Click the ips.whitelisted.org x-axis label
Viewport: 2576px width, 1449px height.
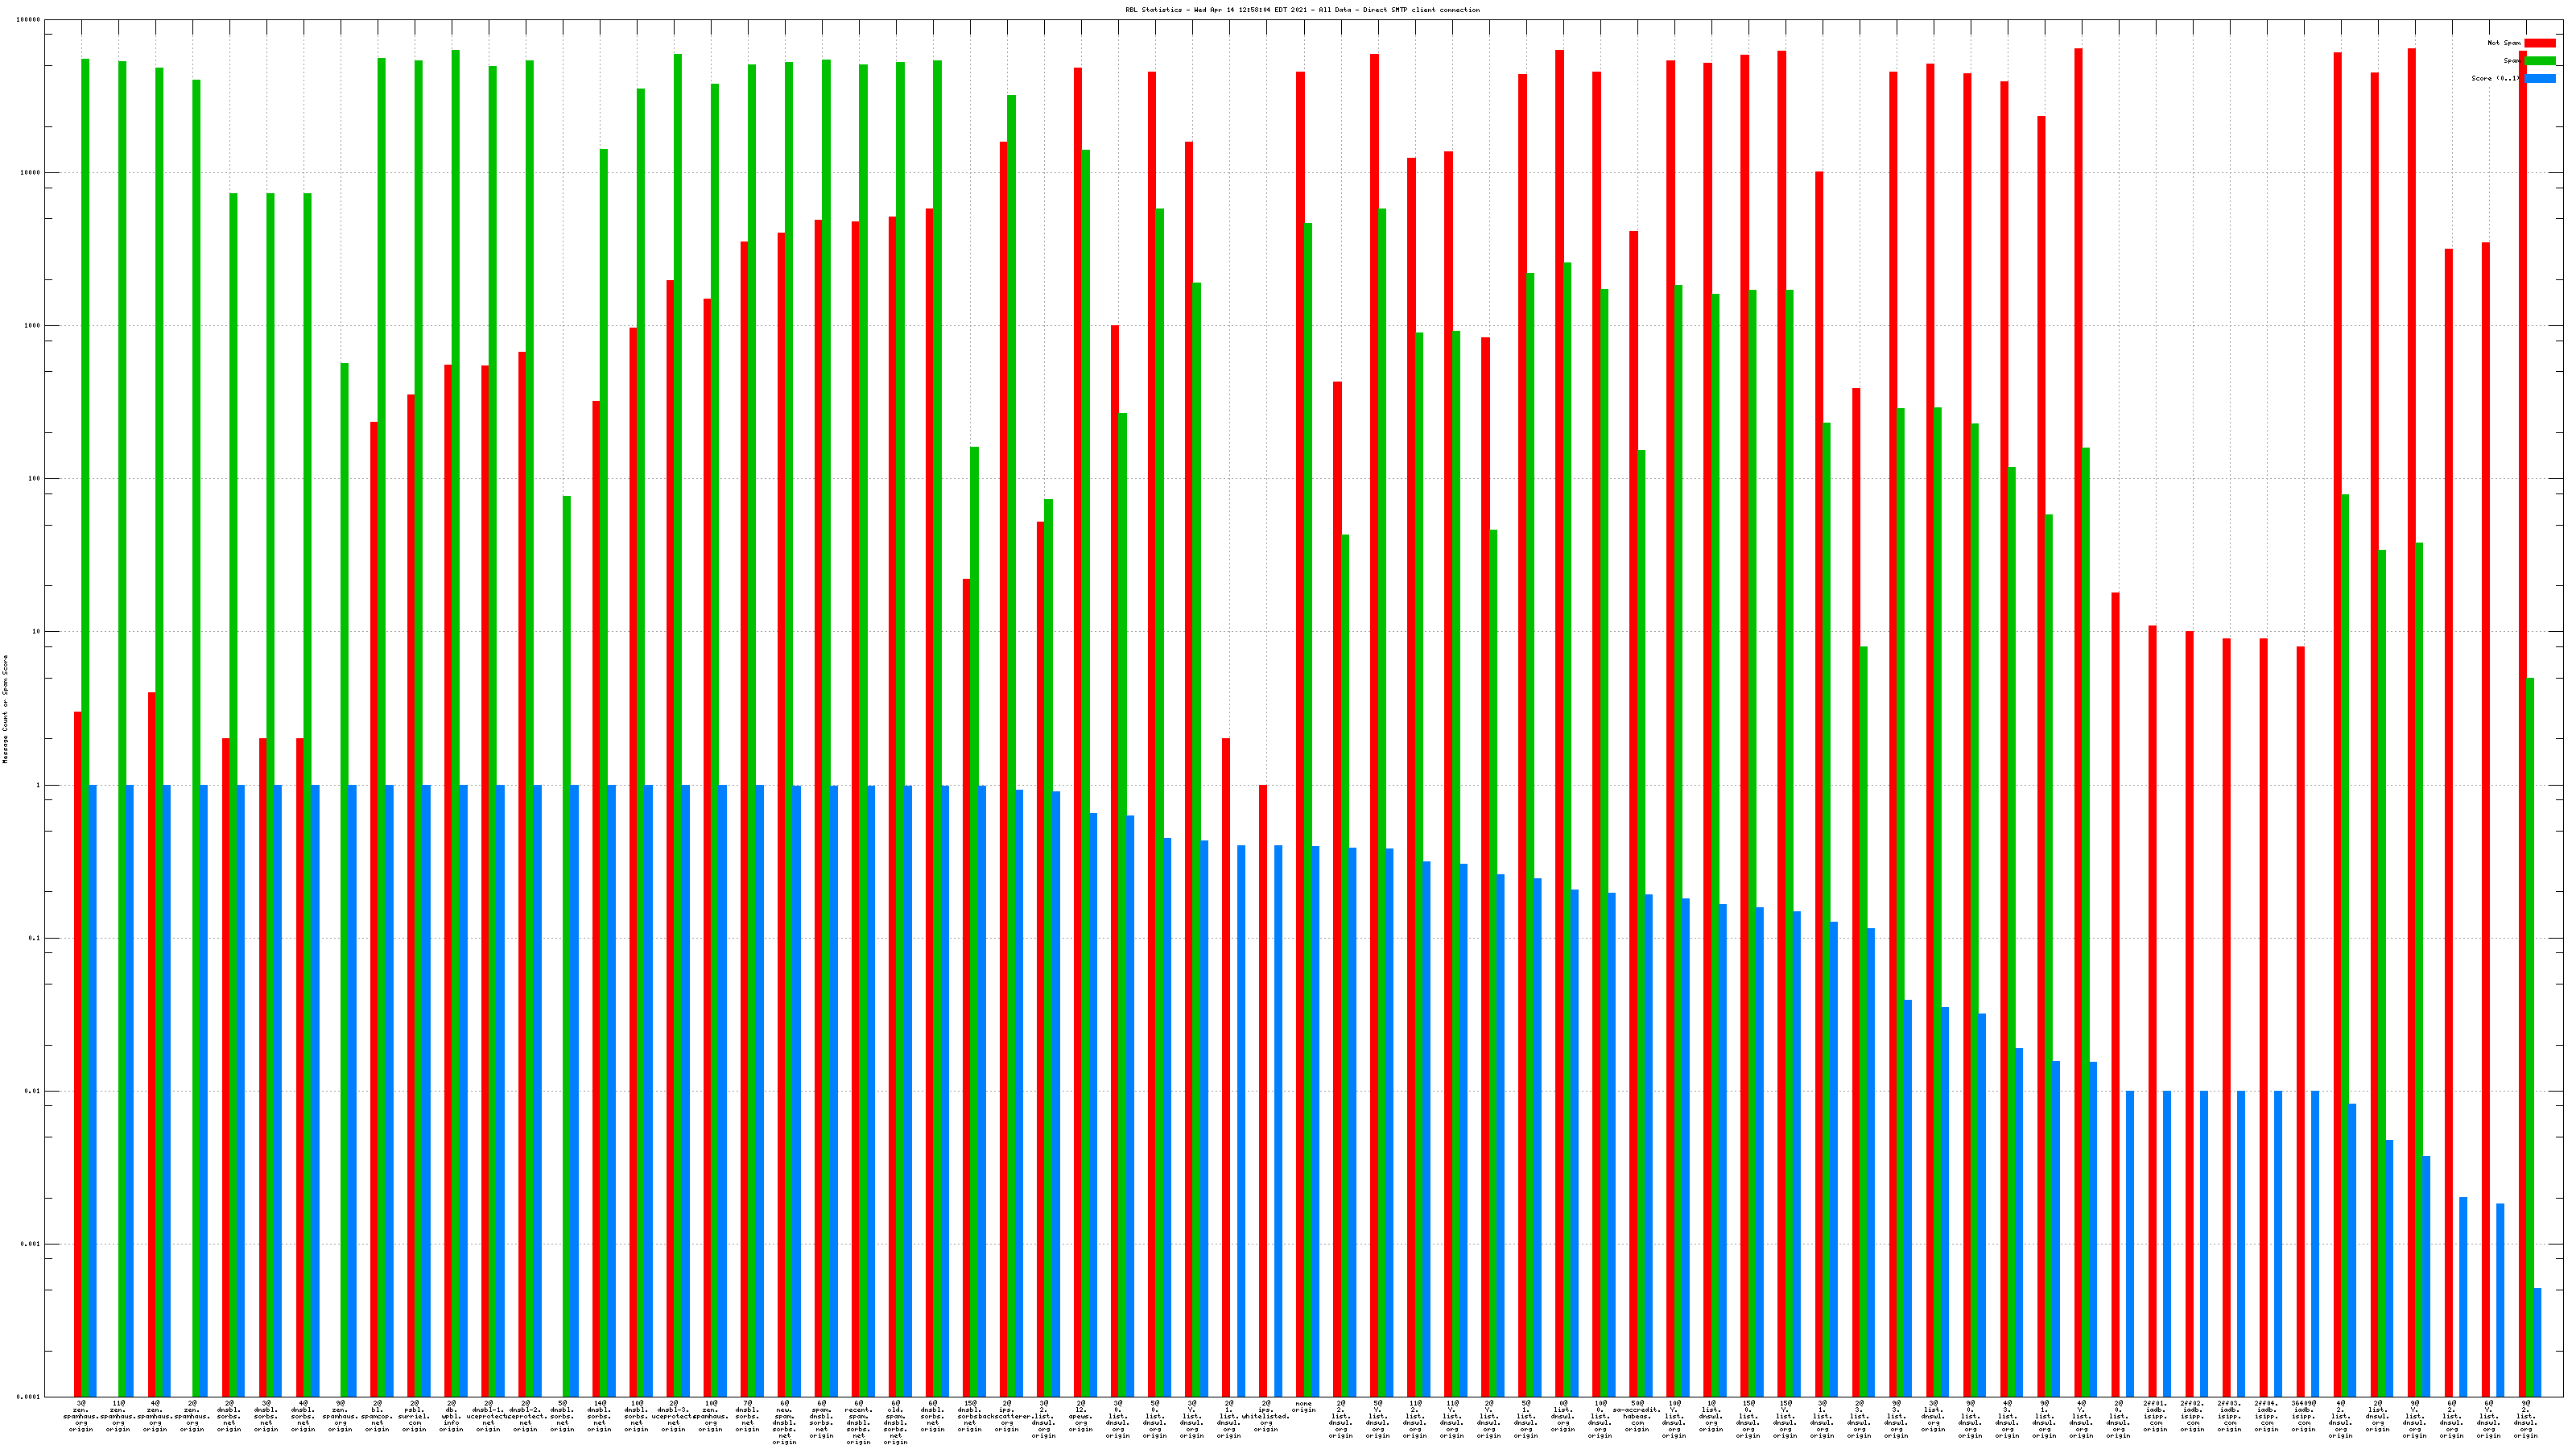pyautogui.click(x=1266, y=1416)
